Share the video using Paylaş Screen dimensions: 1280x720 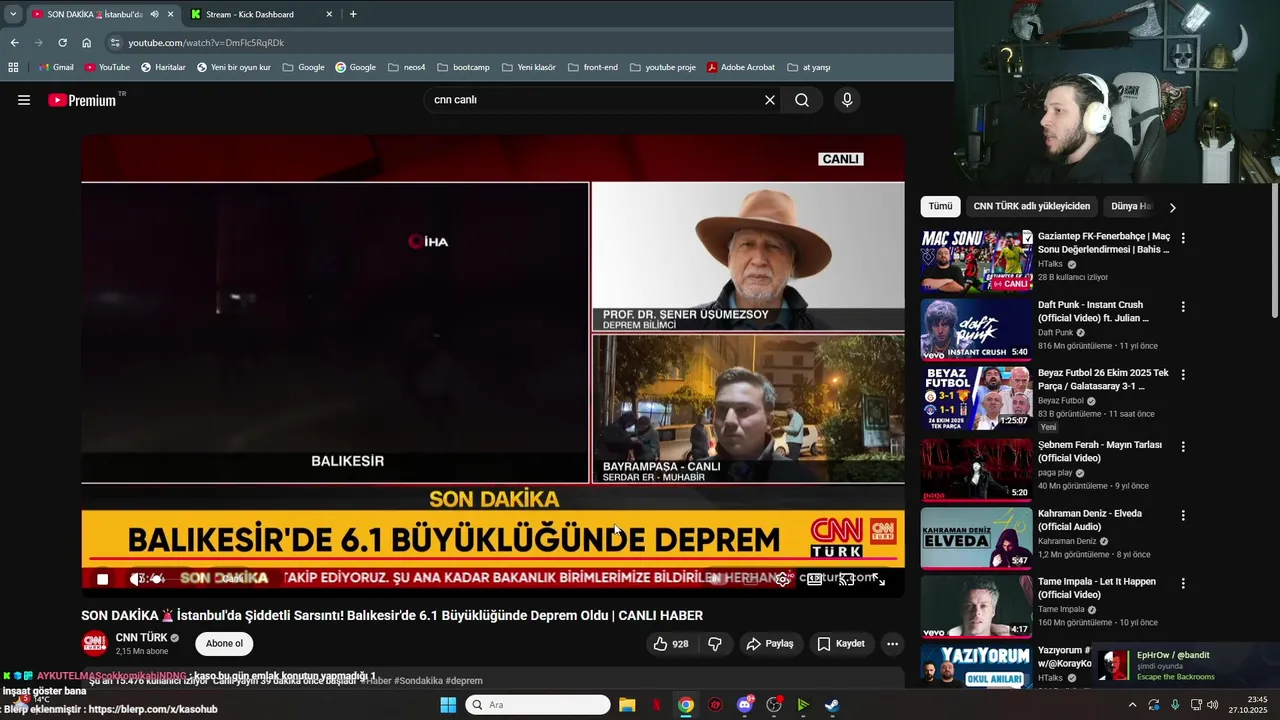770,644
